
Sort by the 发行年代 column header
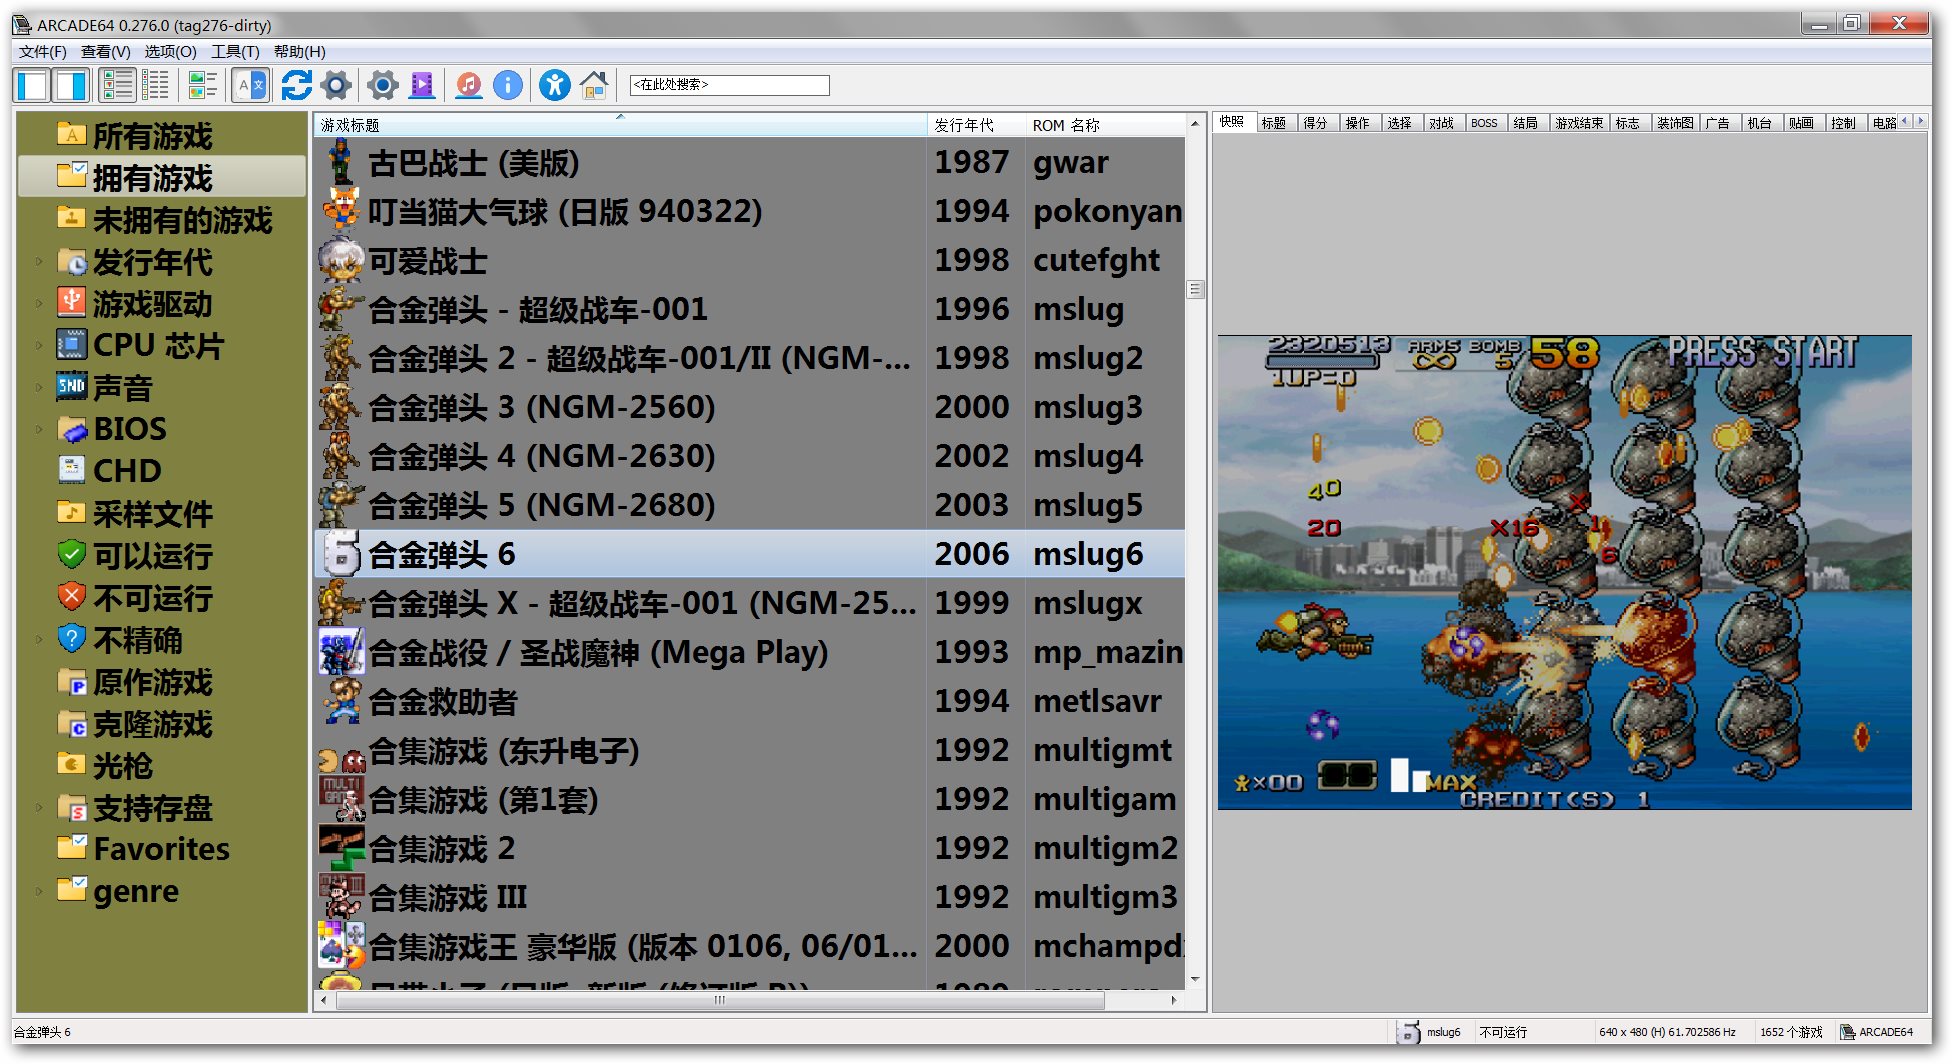976,125
